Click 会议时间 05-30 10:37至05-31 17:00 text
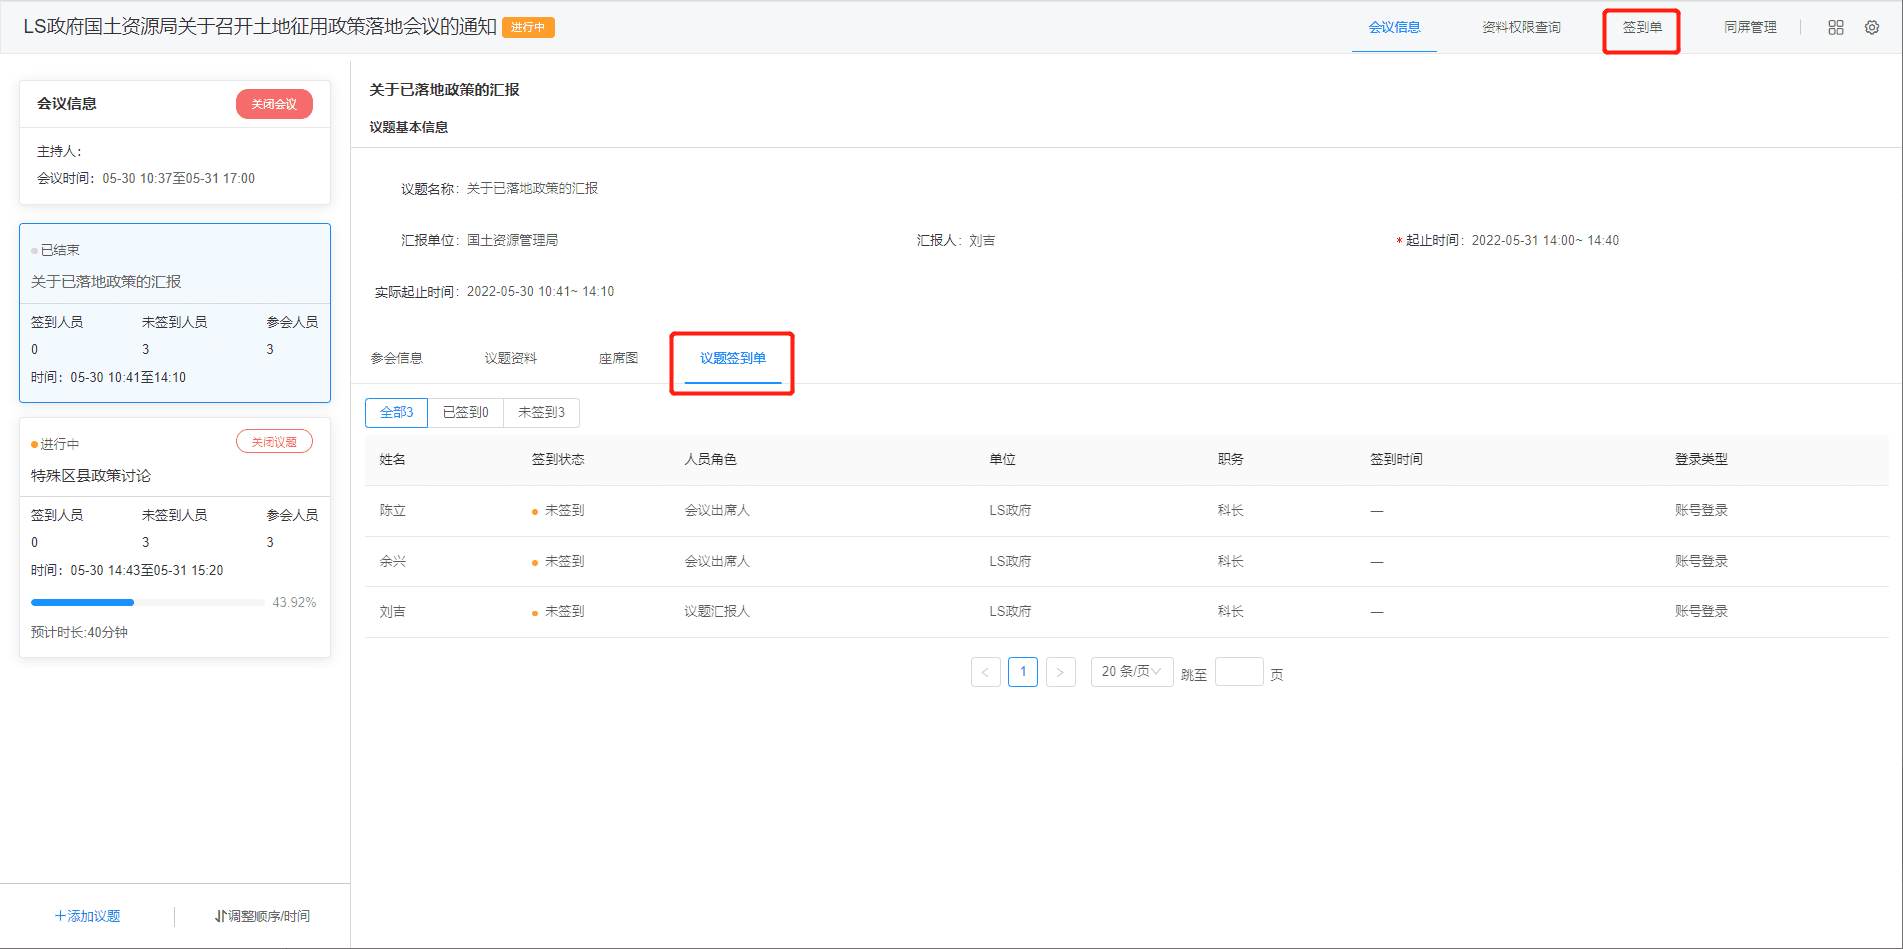1903x949 pixels. [146, 179]
